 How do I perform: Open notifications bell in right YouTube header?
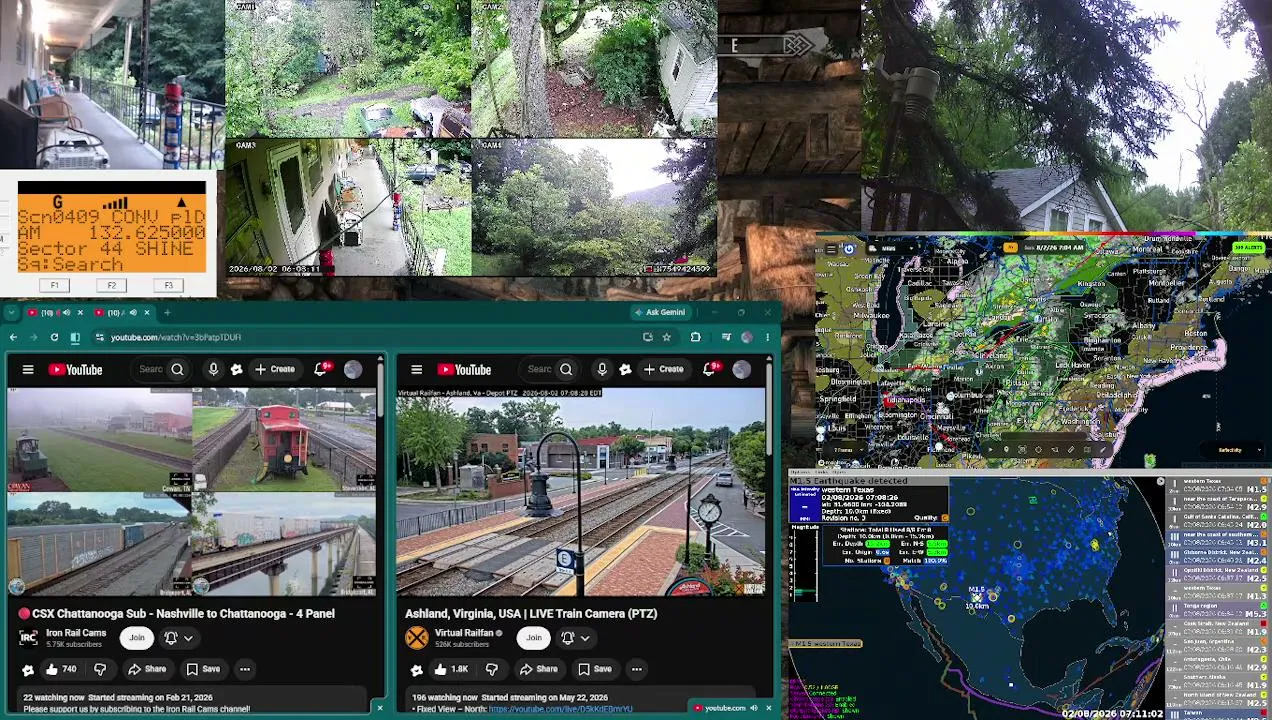pos(710,370)
